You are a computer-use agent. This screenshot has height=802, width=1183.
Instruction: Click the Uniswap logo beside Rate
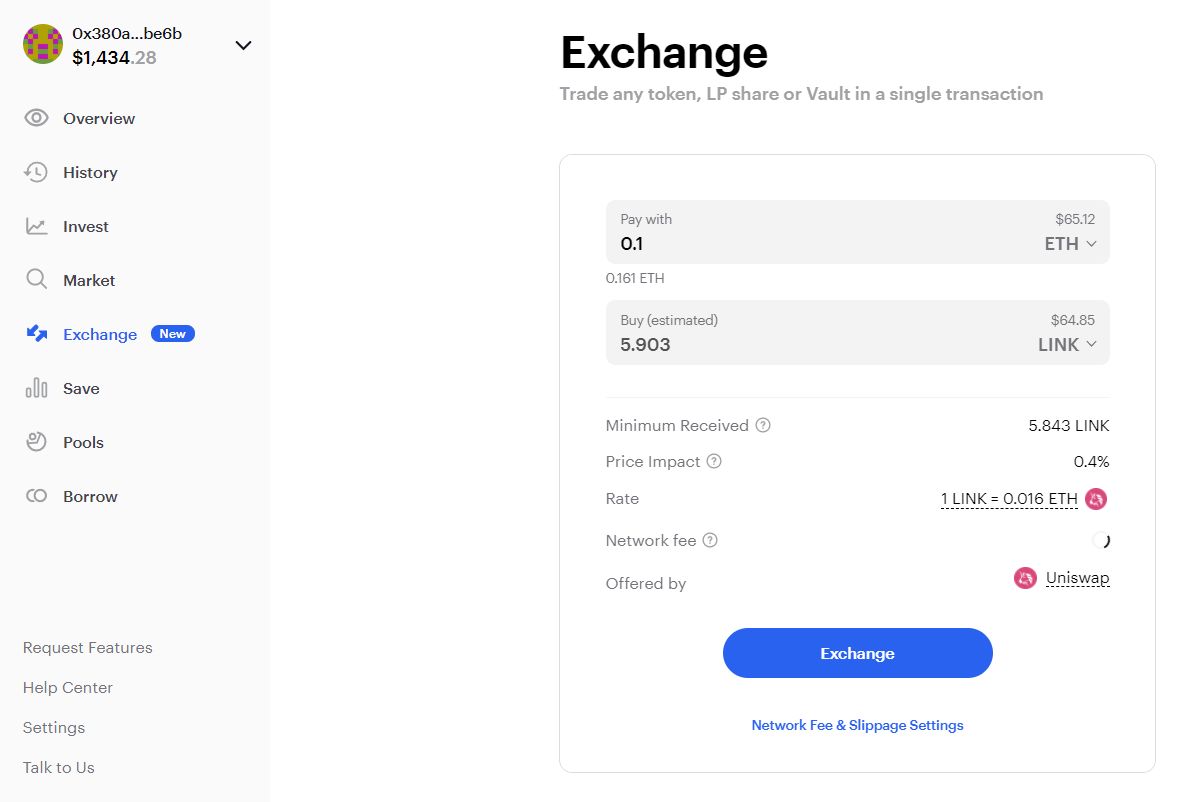[1096, 499]
